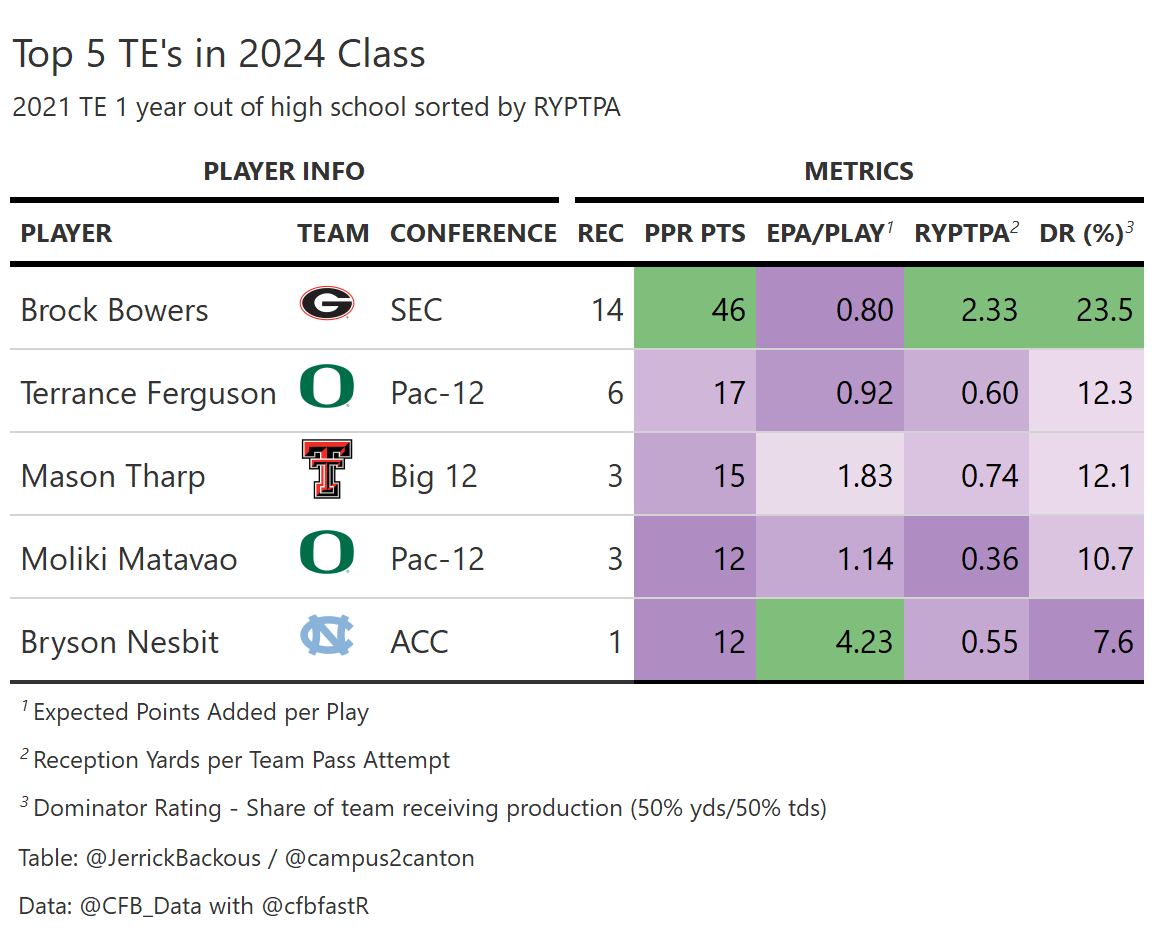
Task: Click the Mason Tharp player name
Action: tap(113, 476)
